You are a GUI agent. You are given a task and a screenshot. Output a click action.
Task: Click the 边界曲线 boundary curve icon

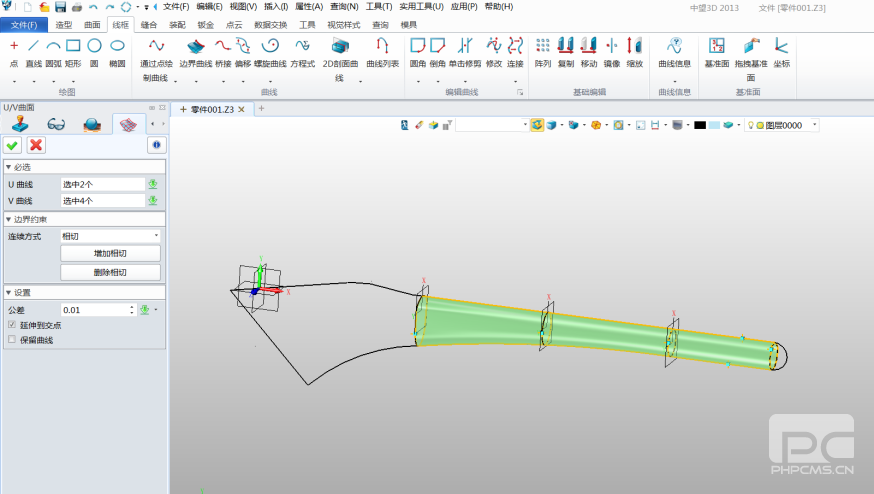point(196,47)
